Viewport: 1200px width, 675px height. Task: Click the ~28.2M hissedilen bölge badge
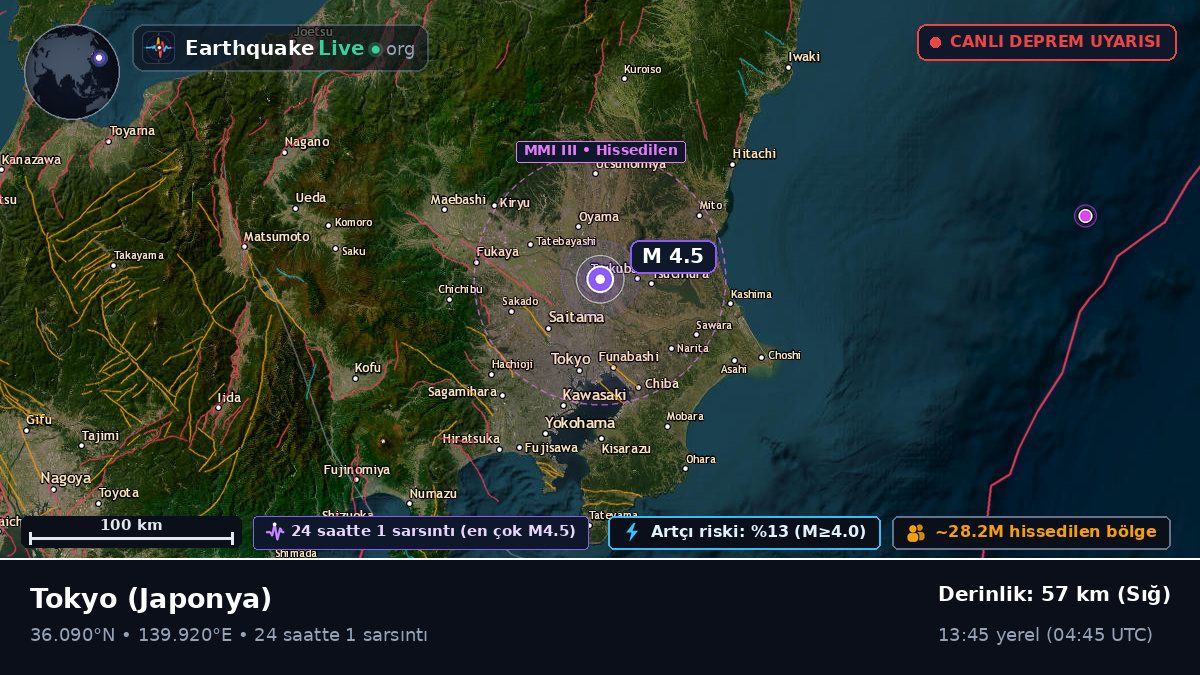[1031, 532]
